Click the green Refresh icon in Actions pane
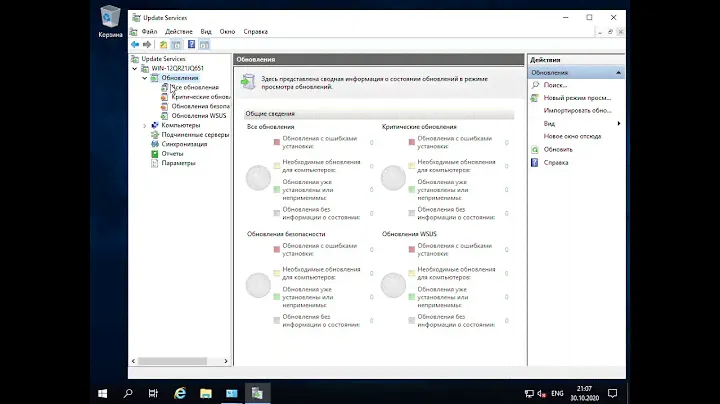This screenshot has height=404, width=720. tap(535, 149)
